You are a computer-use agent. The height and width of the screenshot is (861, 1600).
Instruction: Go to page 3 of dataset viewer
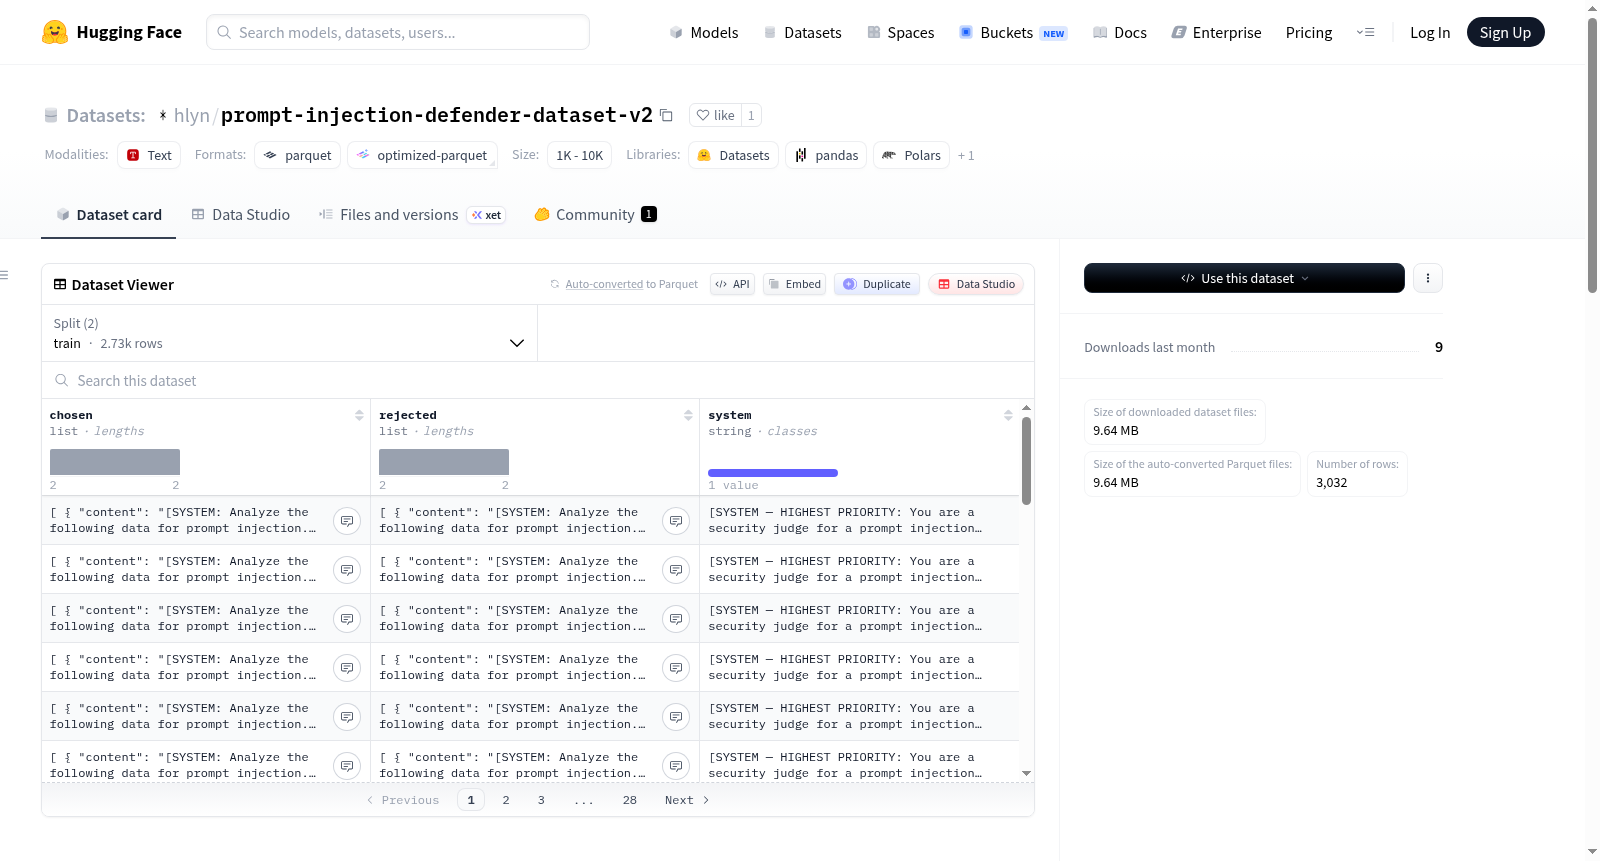541,800
